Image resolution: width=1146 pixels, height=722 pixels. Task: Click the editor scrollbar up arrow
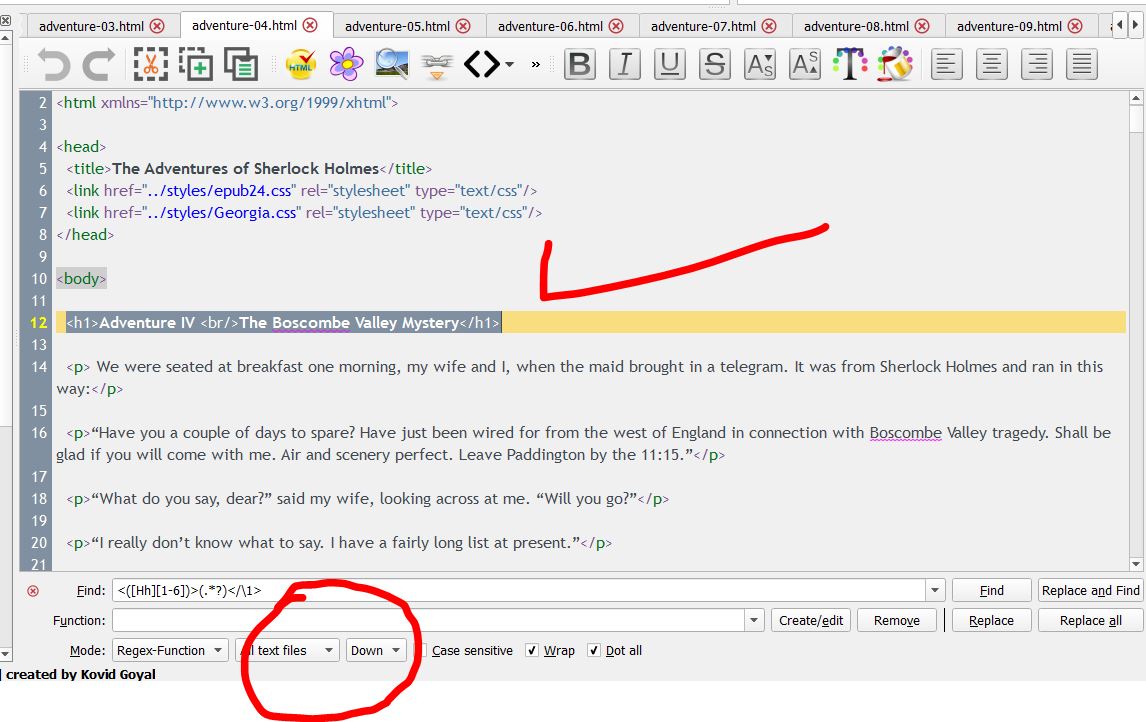click(x=1136, y=98)
